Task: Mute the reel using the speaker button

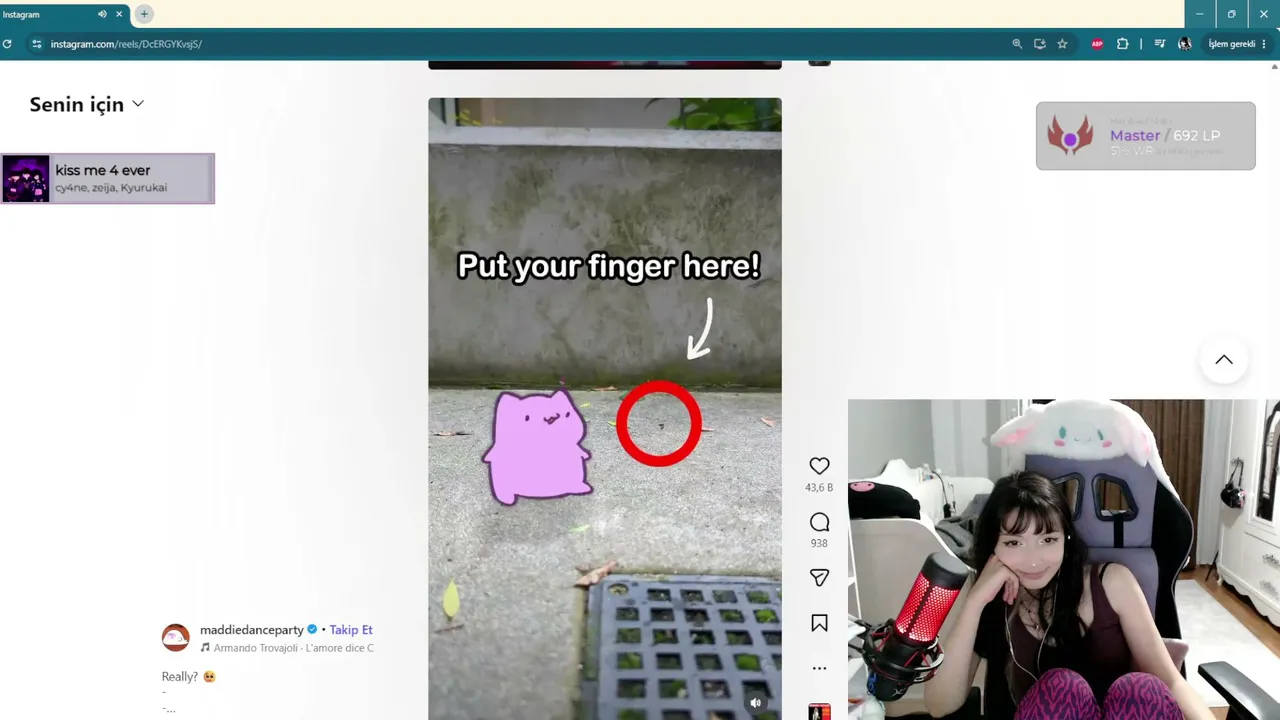Action: (756, 703)
